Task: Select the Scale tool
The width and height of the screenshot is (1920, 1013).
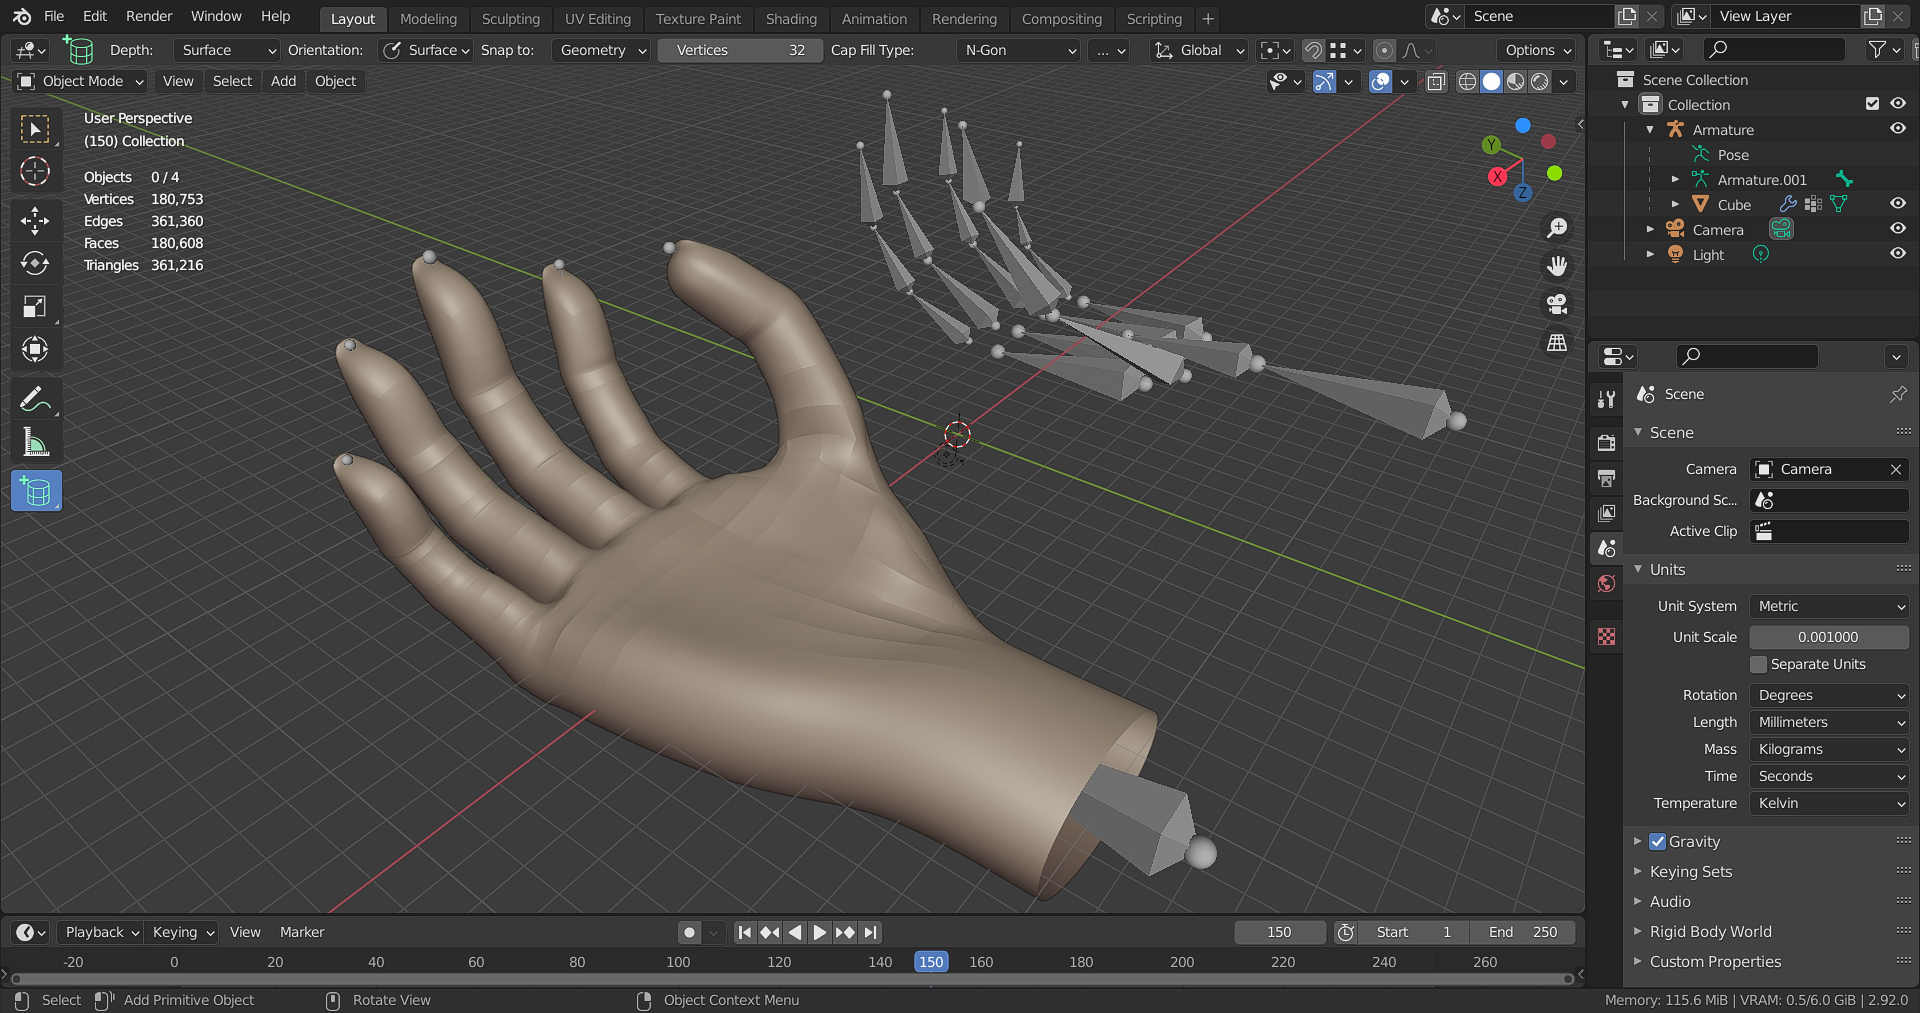Action: click(35, 307)
